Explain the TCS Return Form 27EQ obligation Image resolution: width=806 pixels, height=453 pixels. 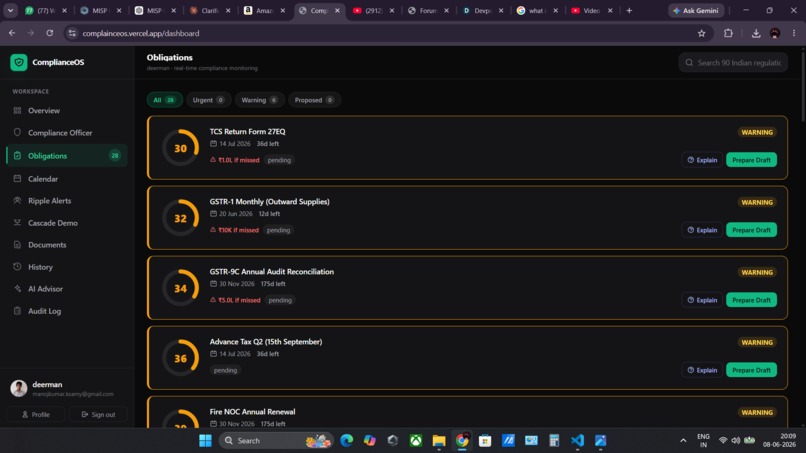(702, 160)
